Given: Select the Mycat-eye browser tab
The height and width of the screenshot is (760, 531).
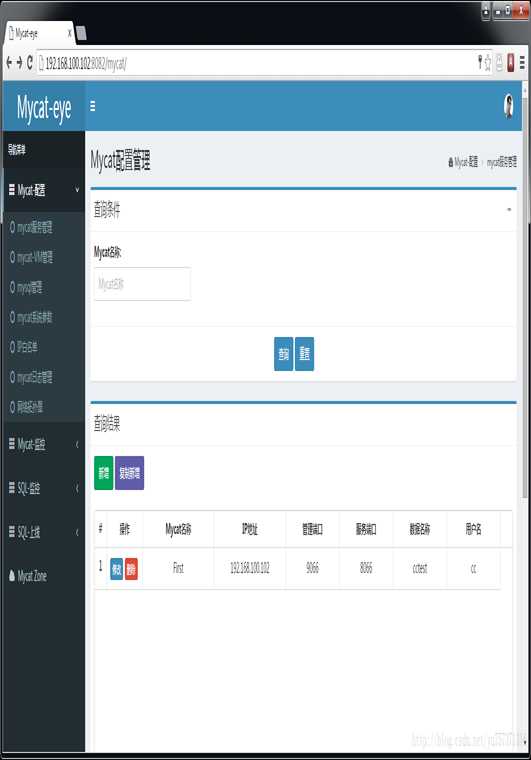Looking at the screenshot, I should (40, 33).
